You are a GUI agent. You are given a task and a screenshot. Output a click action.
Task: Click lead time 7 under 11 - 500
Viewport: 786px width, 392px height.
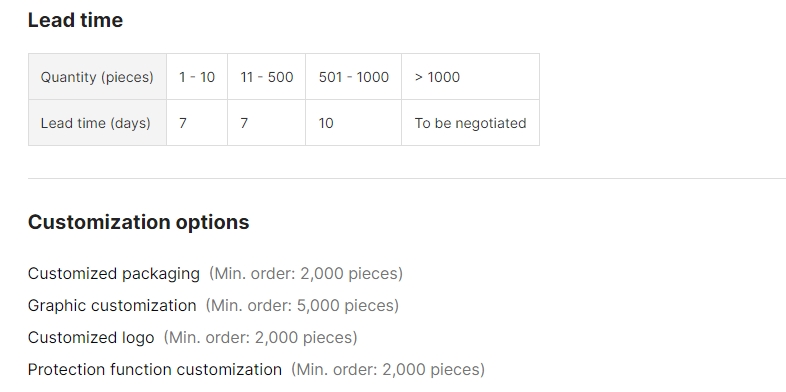(x=267, y=123)
